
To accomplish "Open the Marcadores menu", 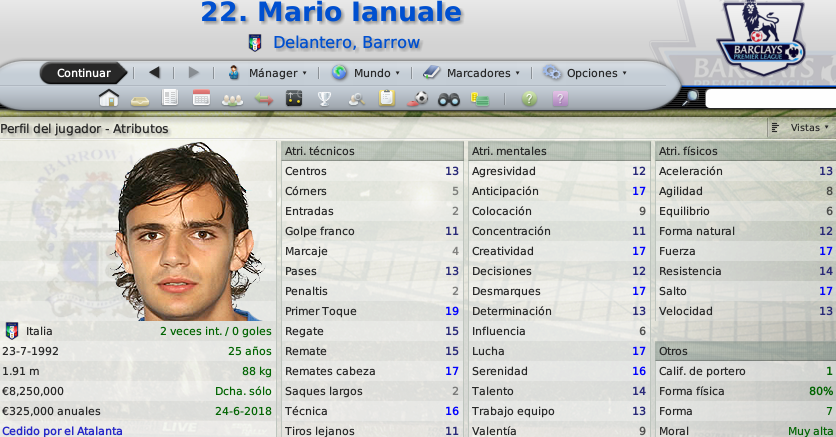I will (x=471, y=73).
